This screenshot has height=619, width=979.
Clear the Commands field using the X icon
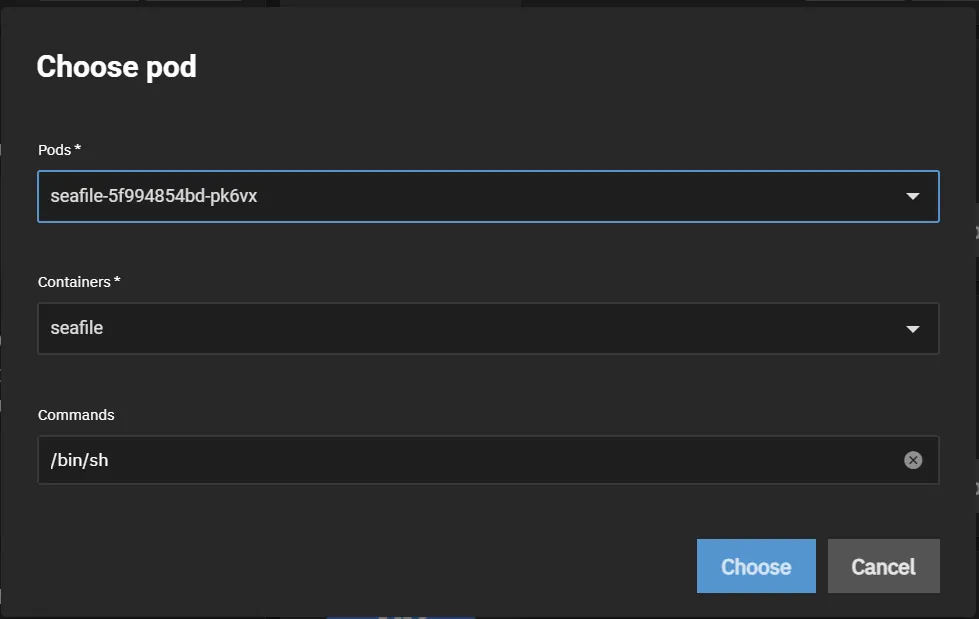[x=913, y=460]
